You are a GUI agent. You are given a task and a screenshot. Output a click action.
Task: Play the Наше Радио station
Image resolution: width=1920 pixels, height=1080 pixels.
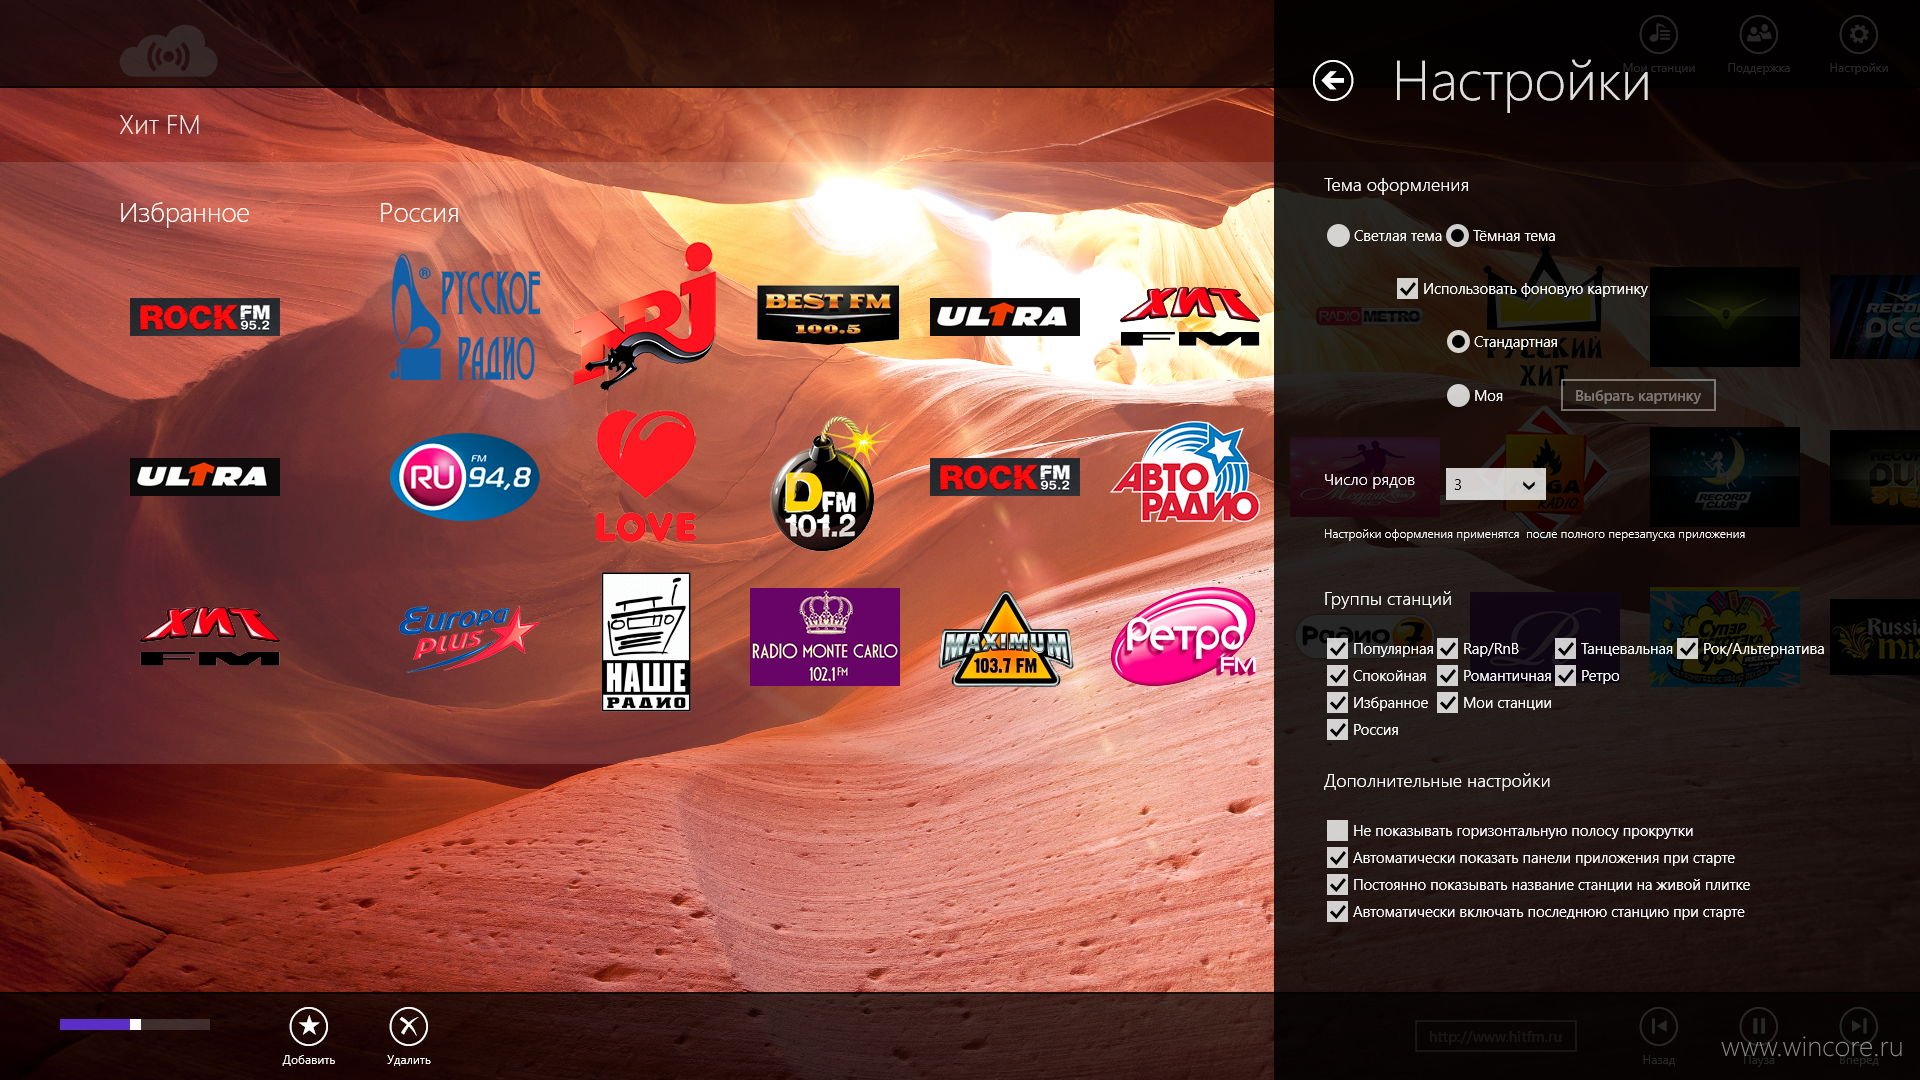tap(646, 641)
